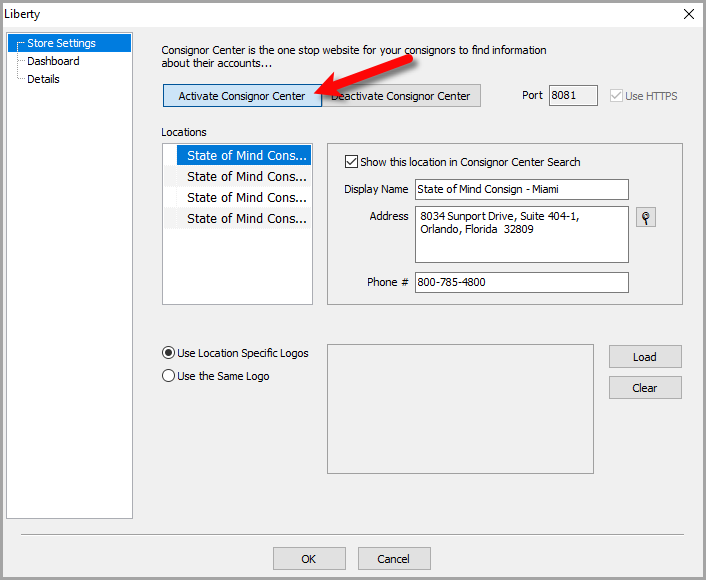Click the Display Name input field
Viewport: 706px width, 580px height.
tap(521, 190)
